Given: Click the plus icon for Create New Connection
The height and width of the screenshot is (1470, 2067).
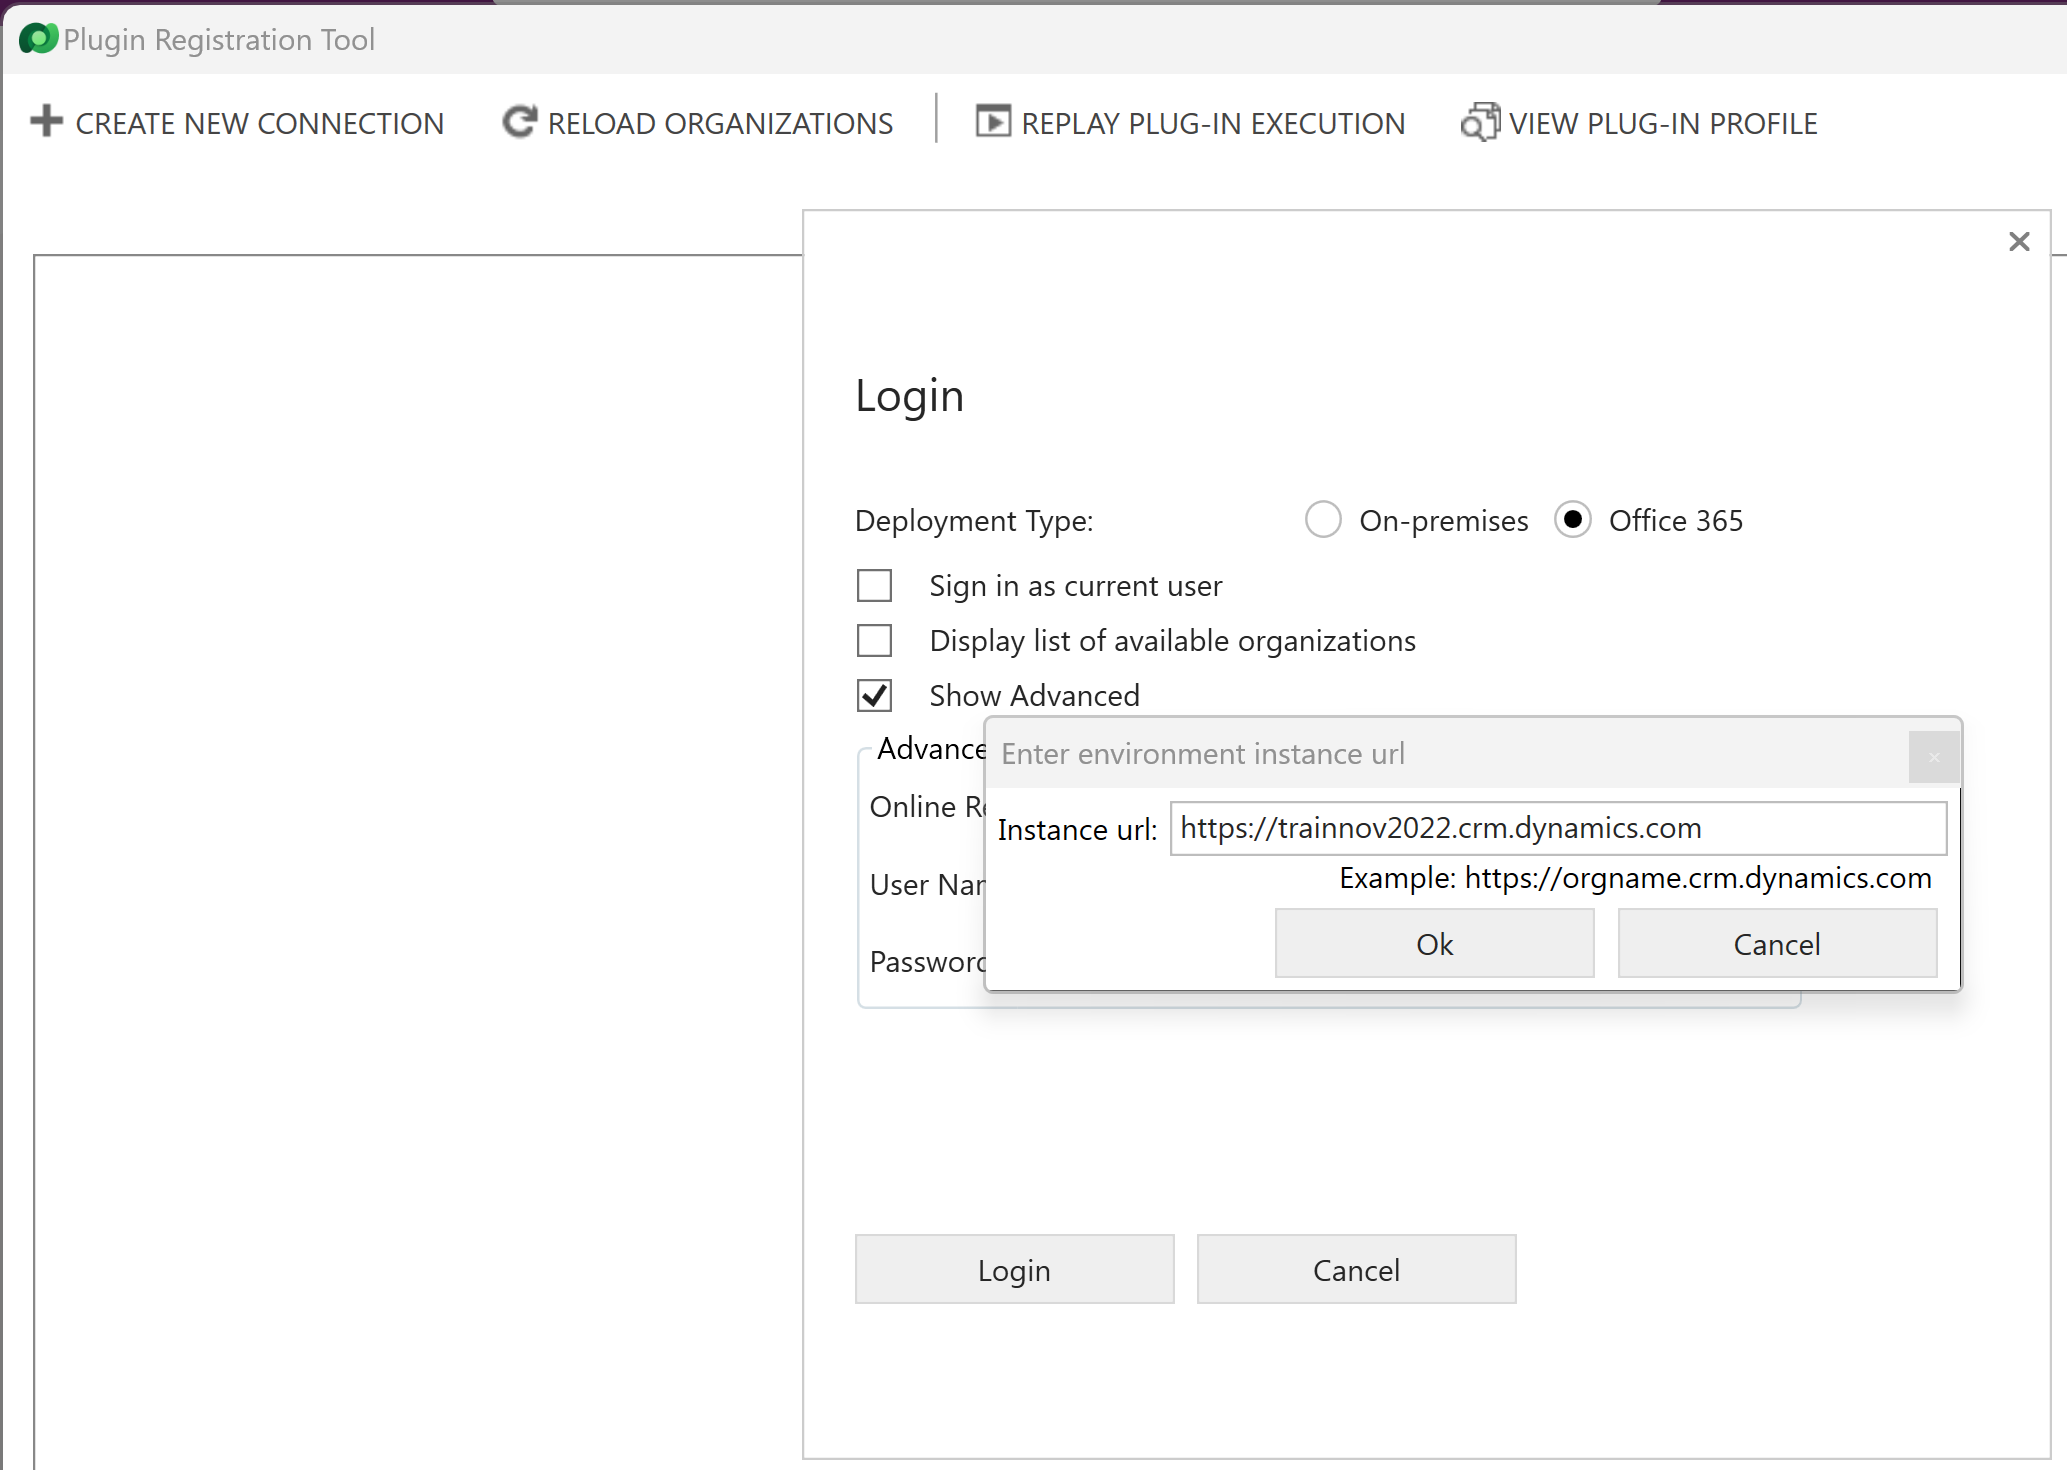Looking at the screenshot, I should [46, 122].
